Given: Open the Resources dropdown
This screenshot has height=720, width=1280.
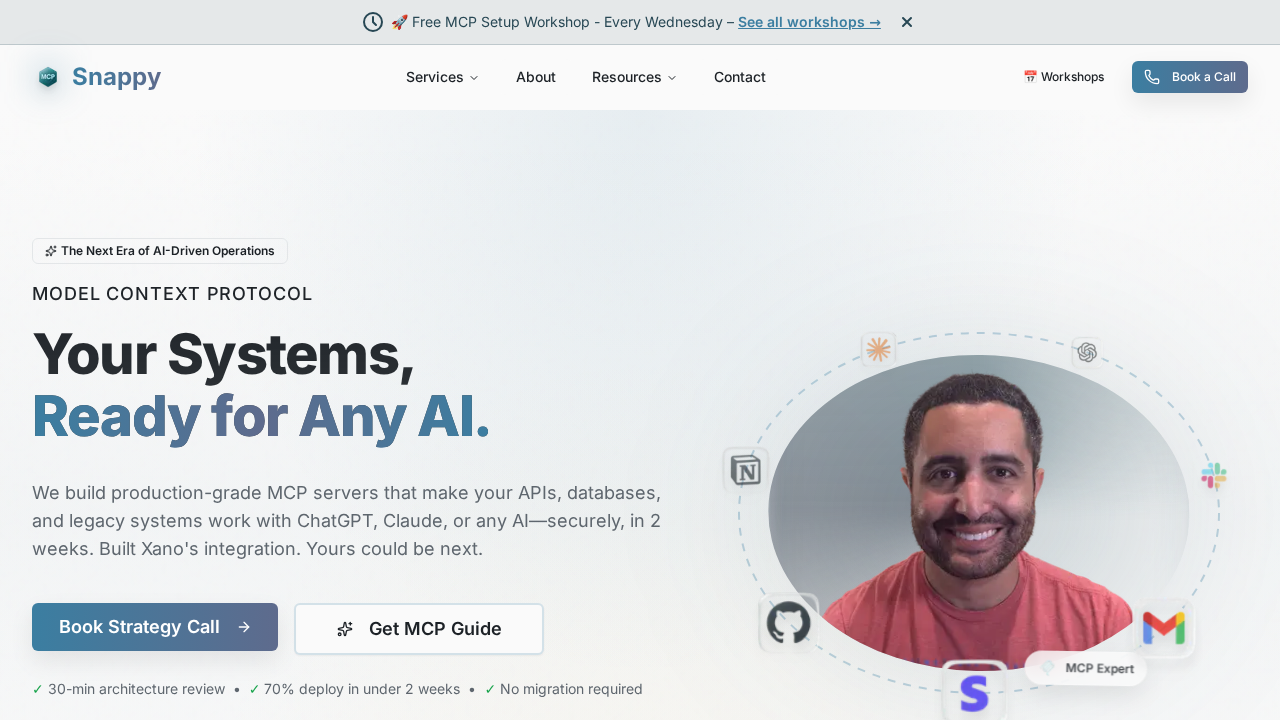Looking at the screenshot, I should 633,77.
